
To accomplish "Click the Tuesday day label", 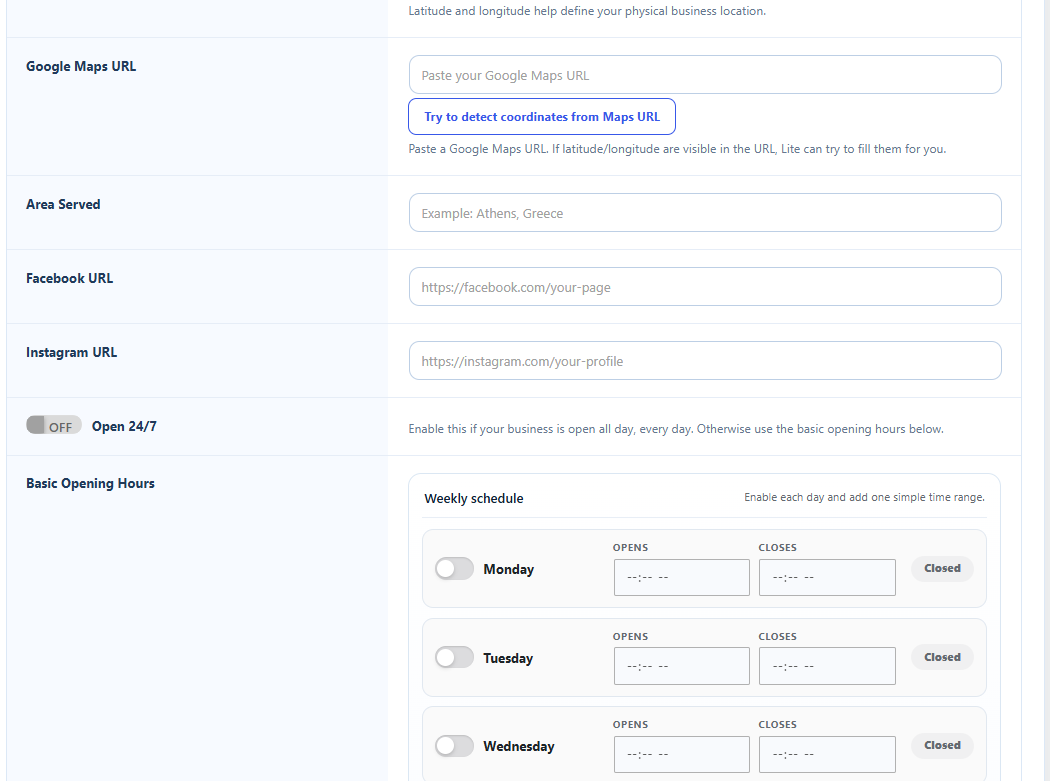I will point(508,658).
